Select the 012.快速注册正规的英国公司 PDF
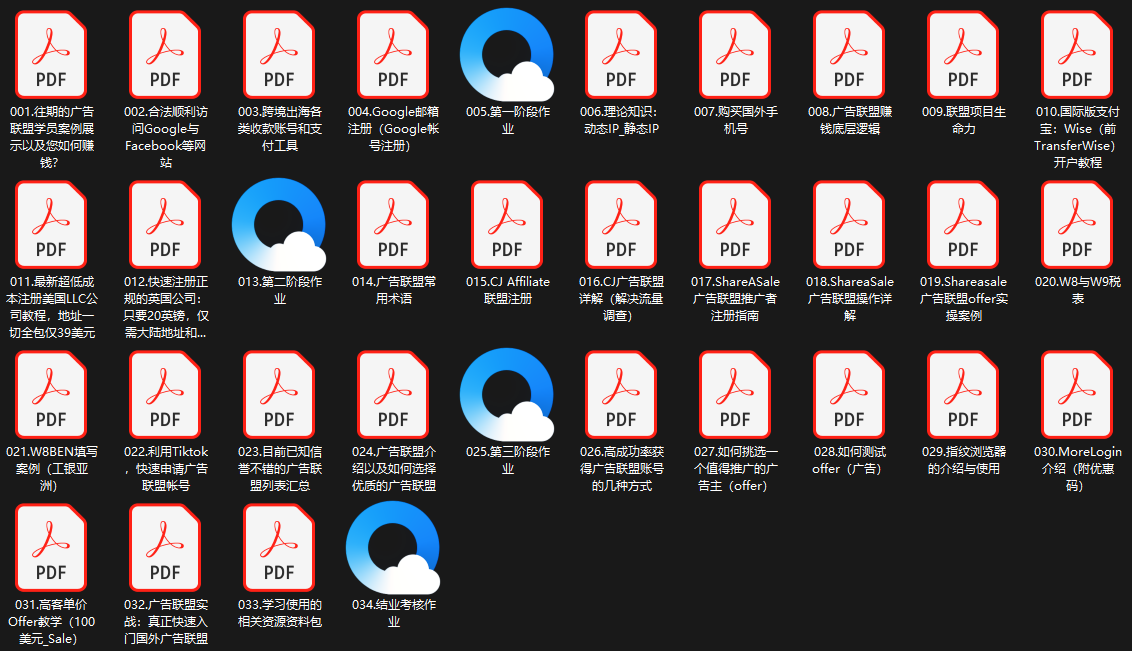Screen dimensions: 1132x651 (x=165, y=226)
